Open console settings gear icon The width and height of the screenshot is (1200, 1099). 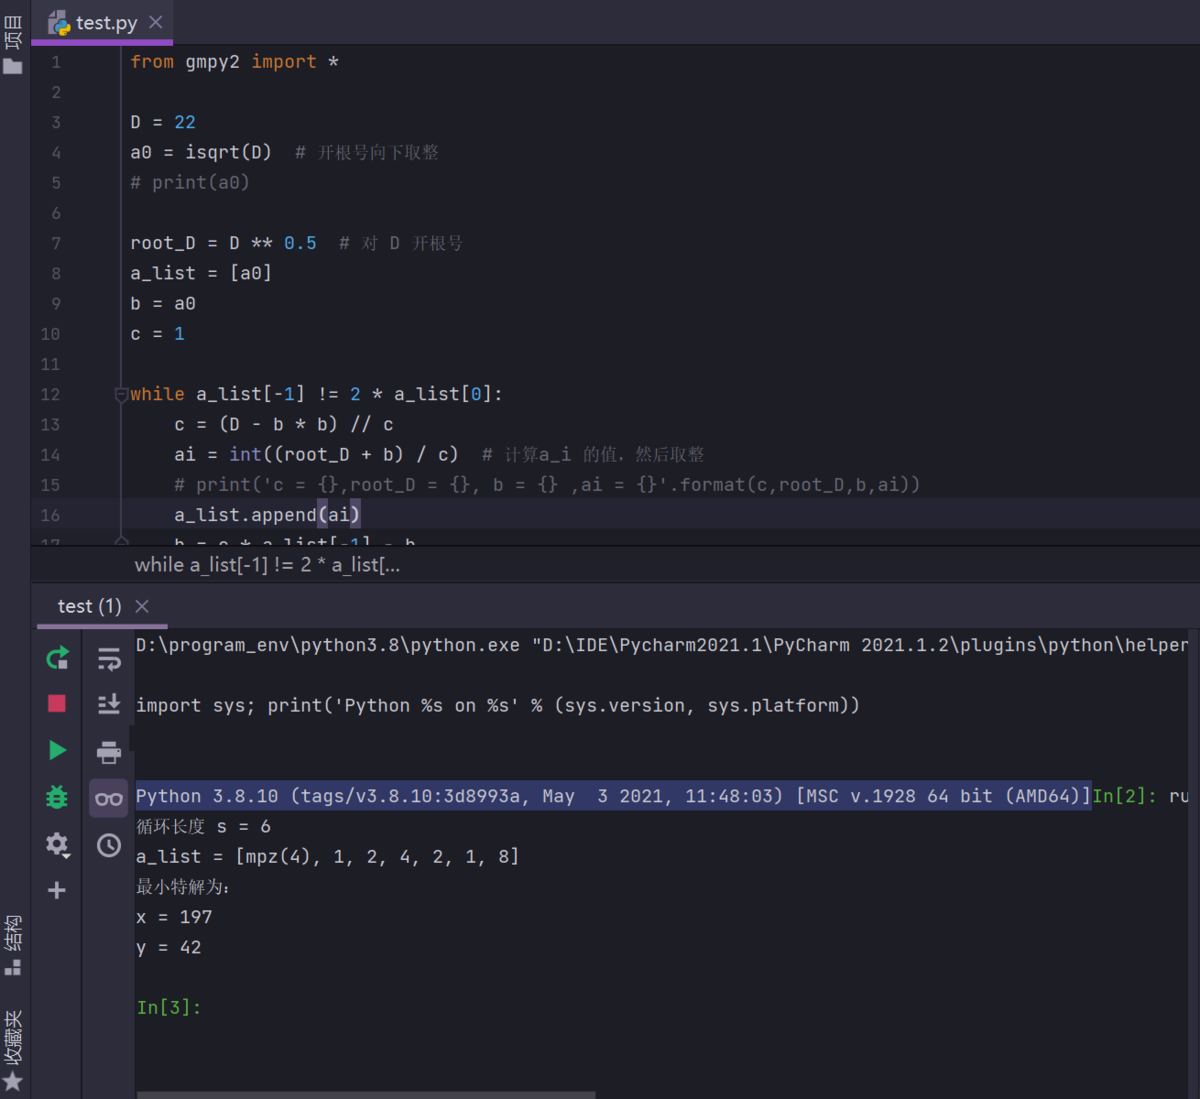pos(57,845)
